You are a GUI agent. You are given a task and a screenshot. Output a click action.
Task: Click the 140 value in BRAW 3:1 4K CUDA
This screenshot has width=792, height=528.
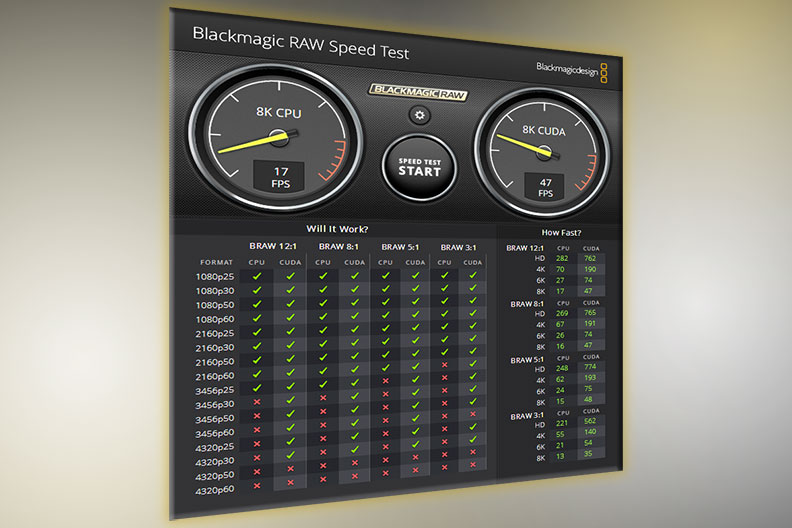[590, 431]
